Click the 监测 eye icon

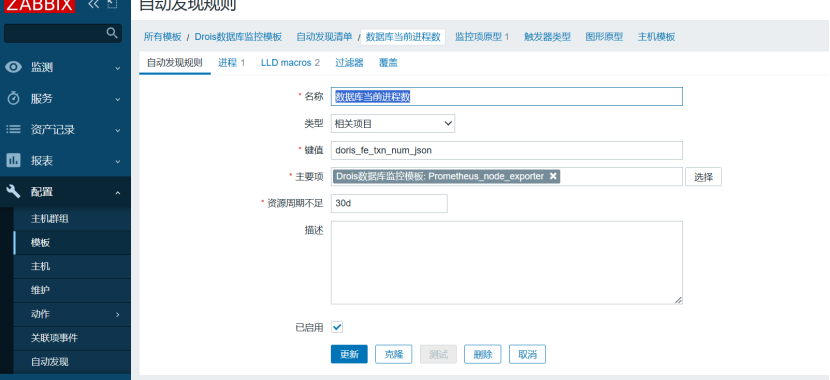(14, 67)
